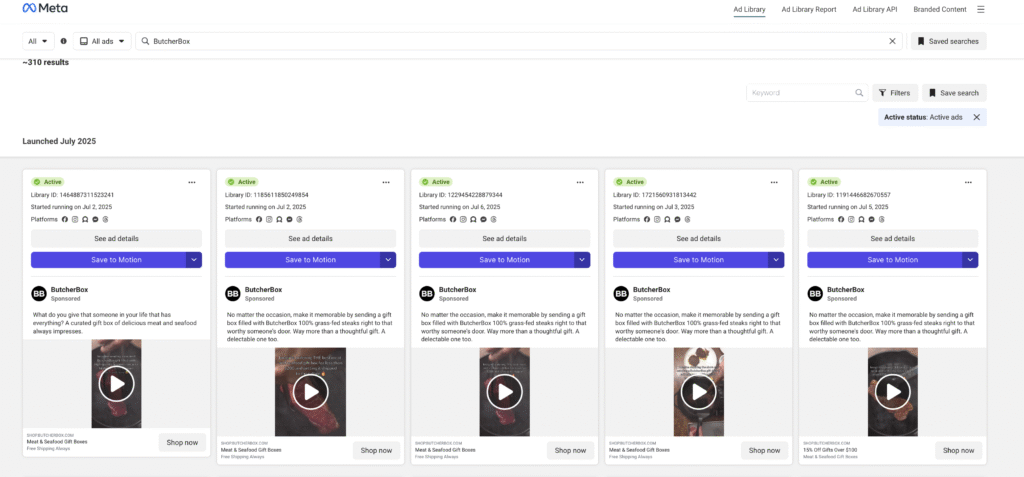Click ButcherBox avatar in the Jul 2 first ad
This screenshot has height=477, width=1024.
coord(39,293)
